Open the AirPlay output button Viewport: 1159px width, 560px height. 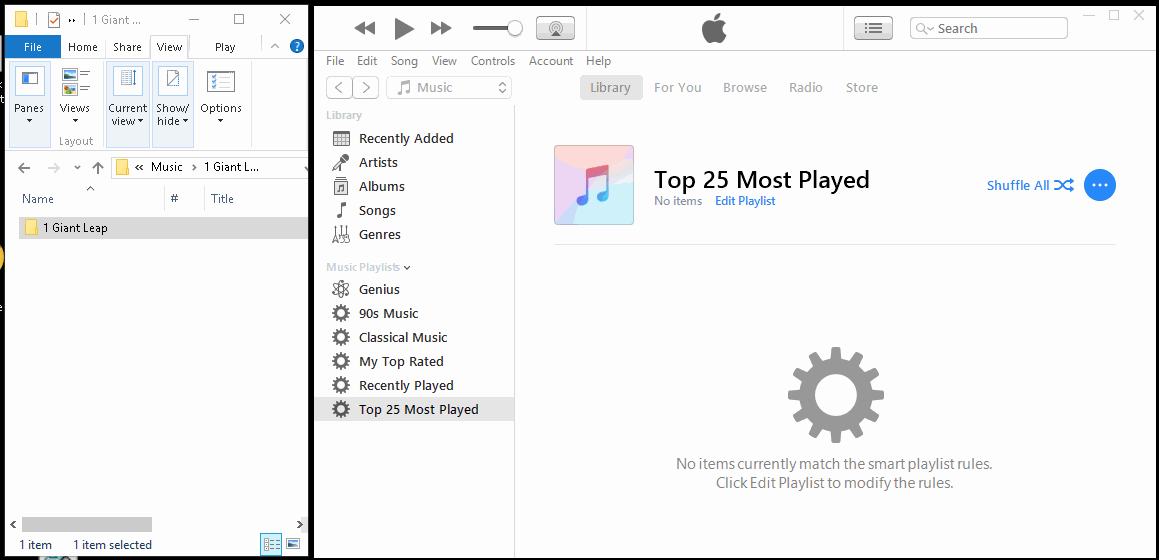555,28
